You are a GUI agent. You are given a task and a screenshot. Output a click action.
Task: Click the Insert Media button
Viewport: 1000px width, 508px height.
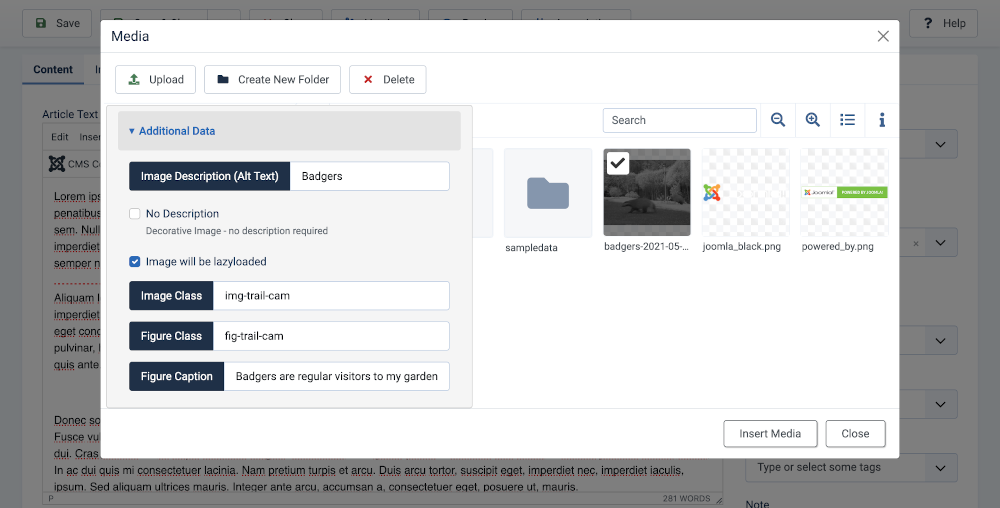[770, 434]
